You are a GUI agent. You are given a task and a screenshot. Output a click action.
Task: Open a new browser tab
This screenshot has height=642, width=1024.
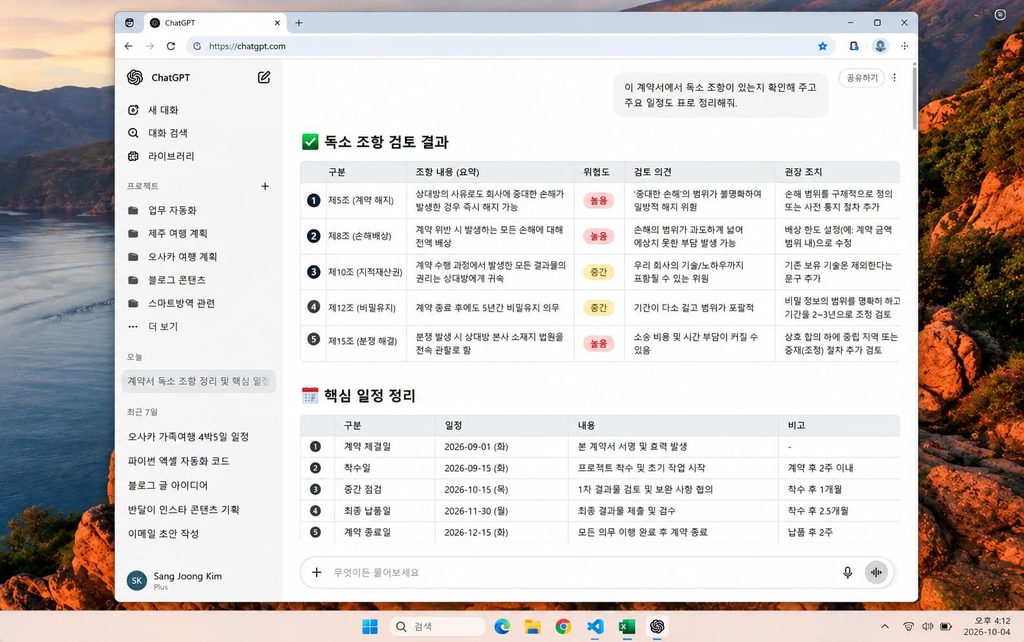[298, 23]
